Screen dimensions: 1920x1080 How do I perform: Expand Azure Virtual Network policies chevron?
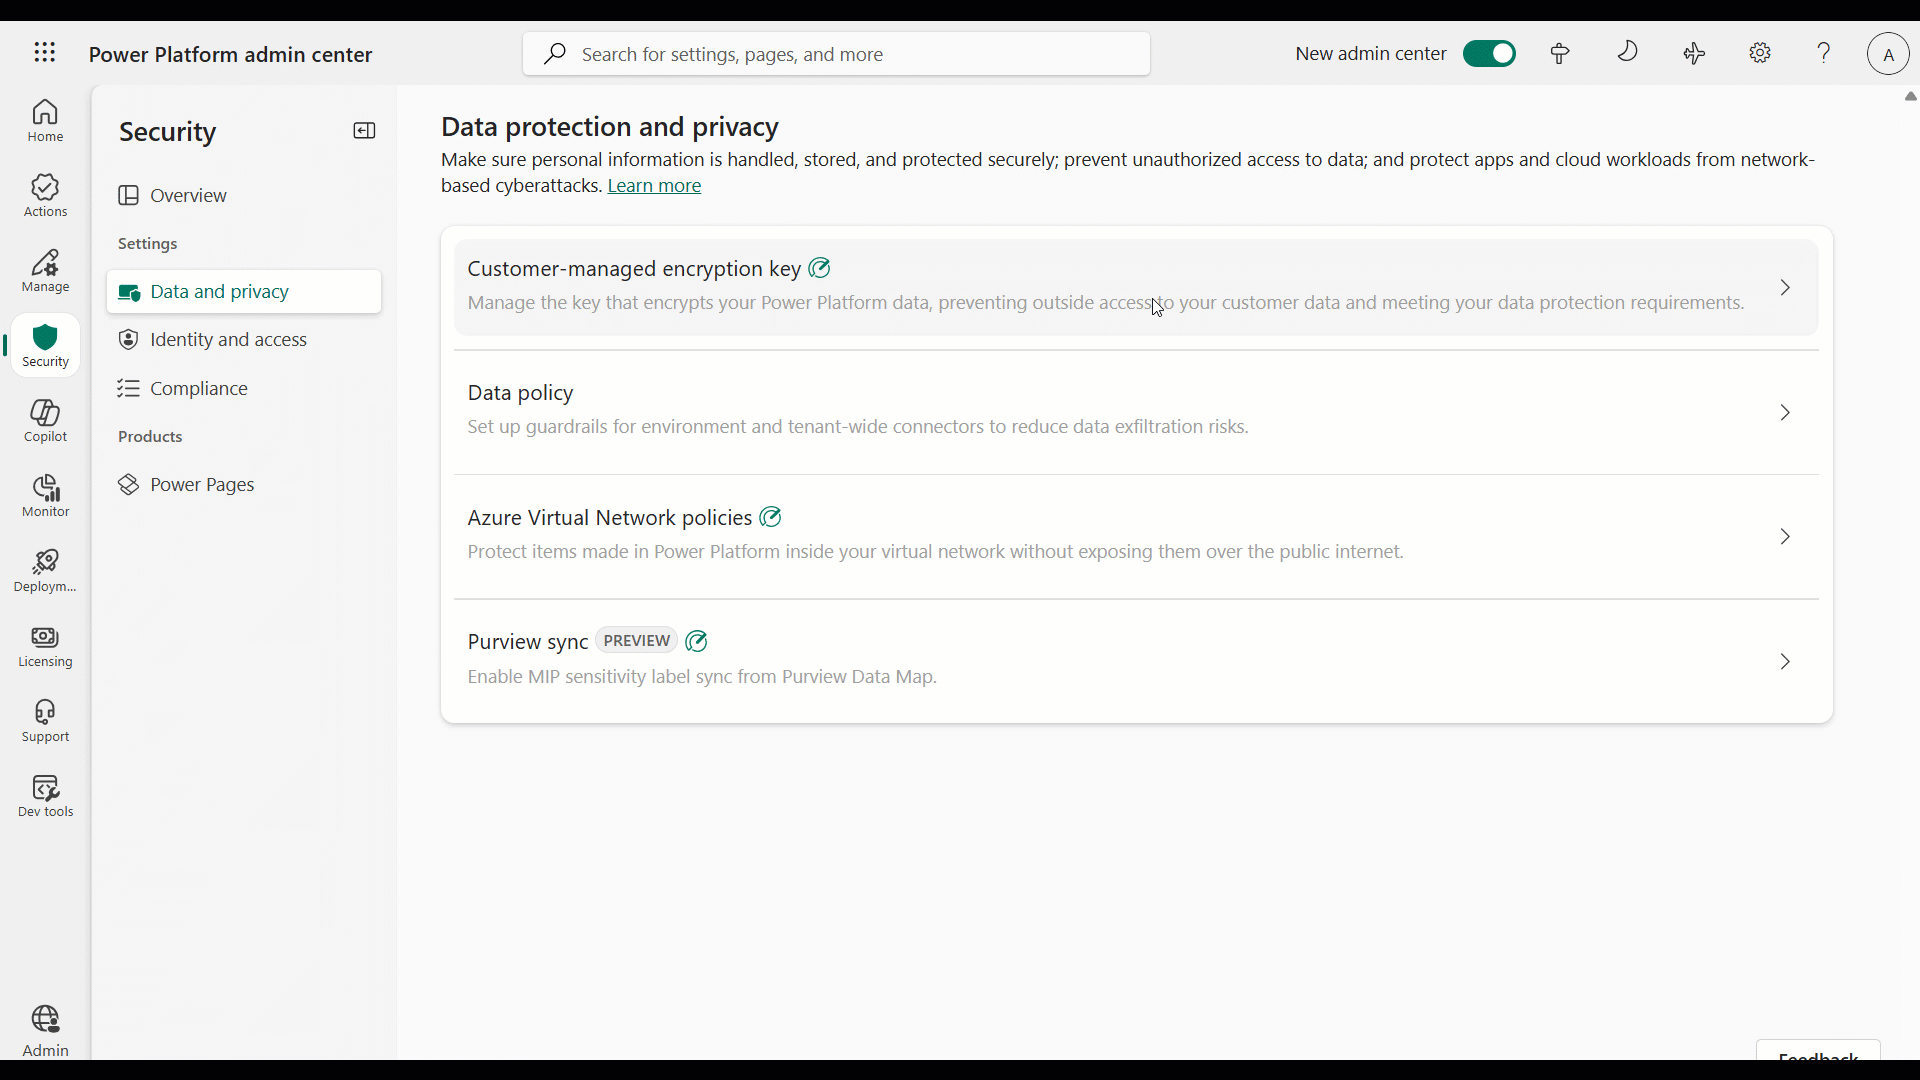tap(1785, 537)
